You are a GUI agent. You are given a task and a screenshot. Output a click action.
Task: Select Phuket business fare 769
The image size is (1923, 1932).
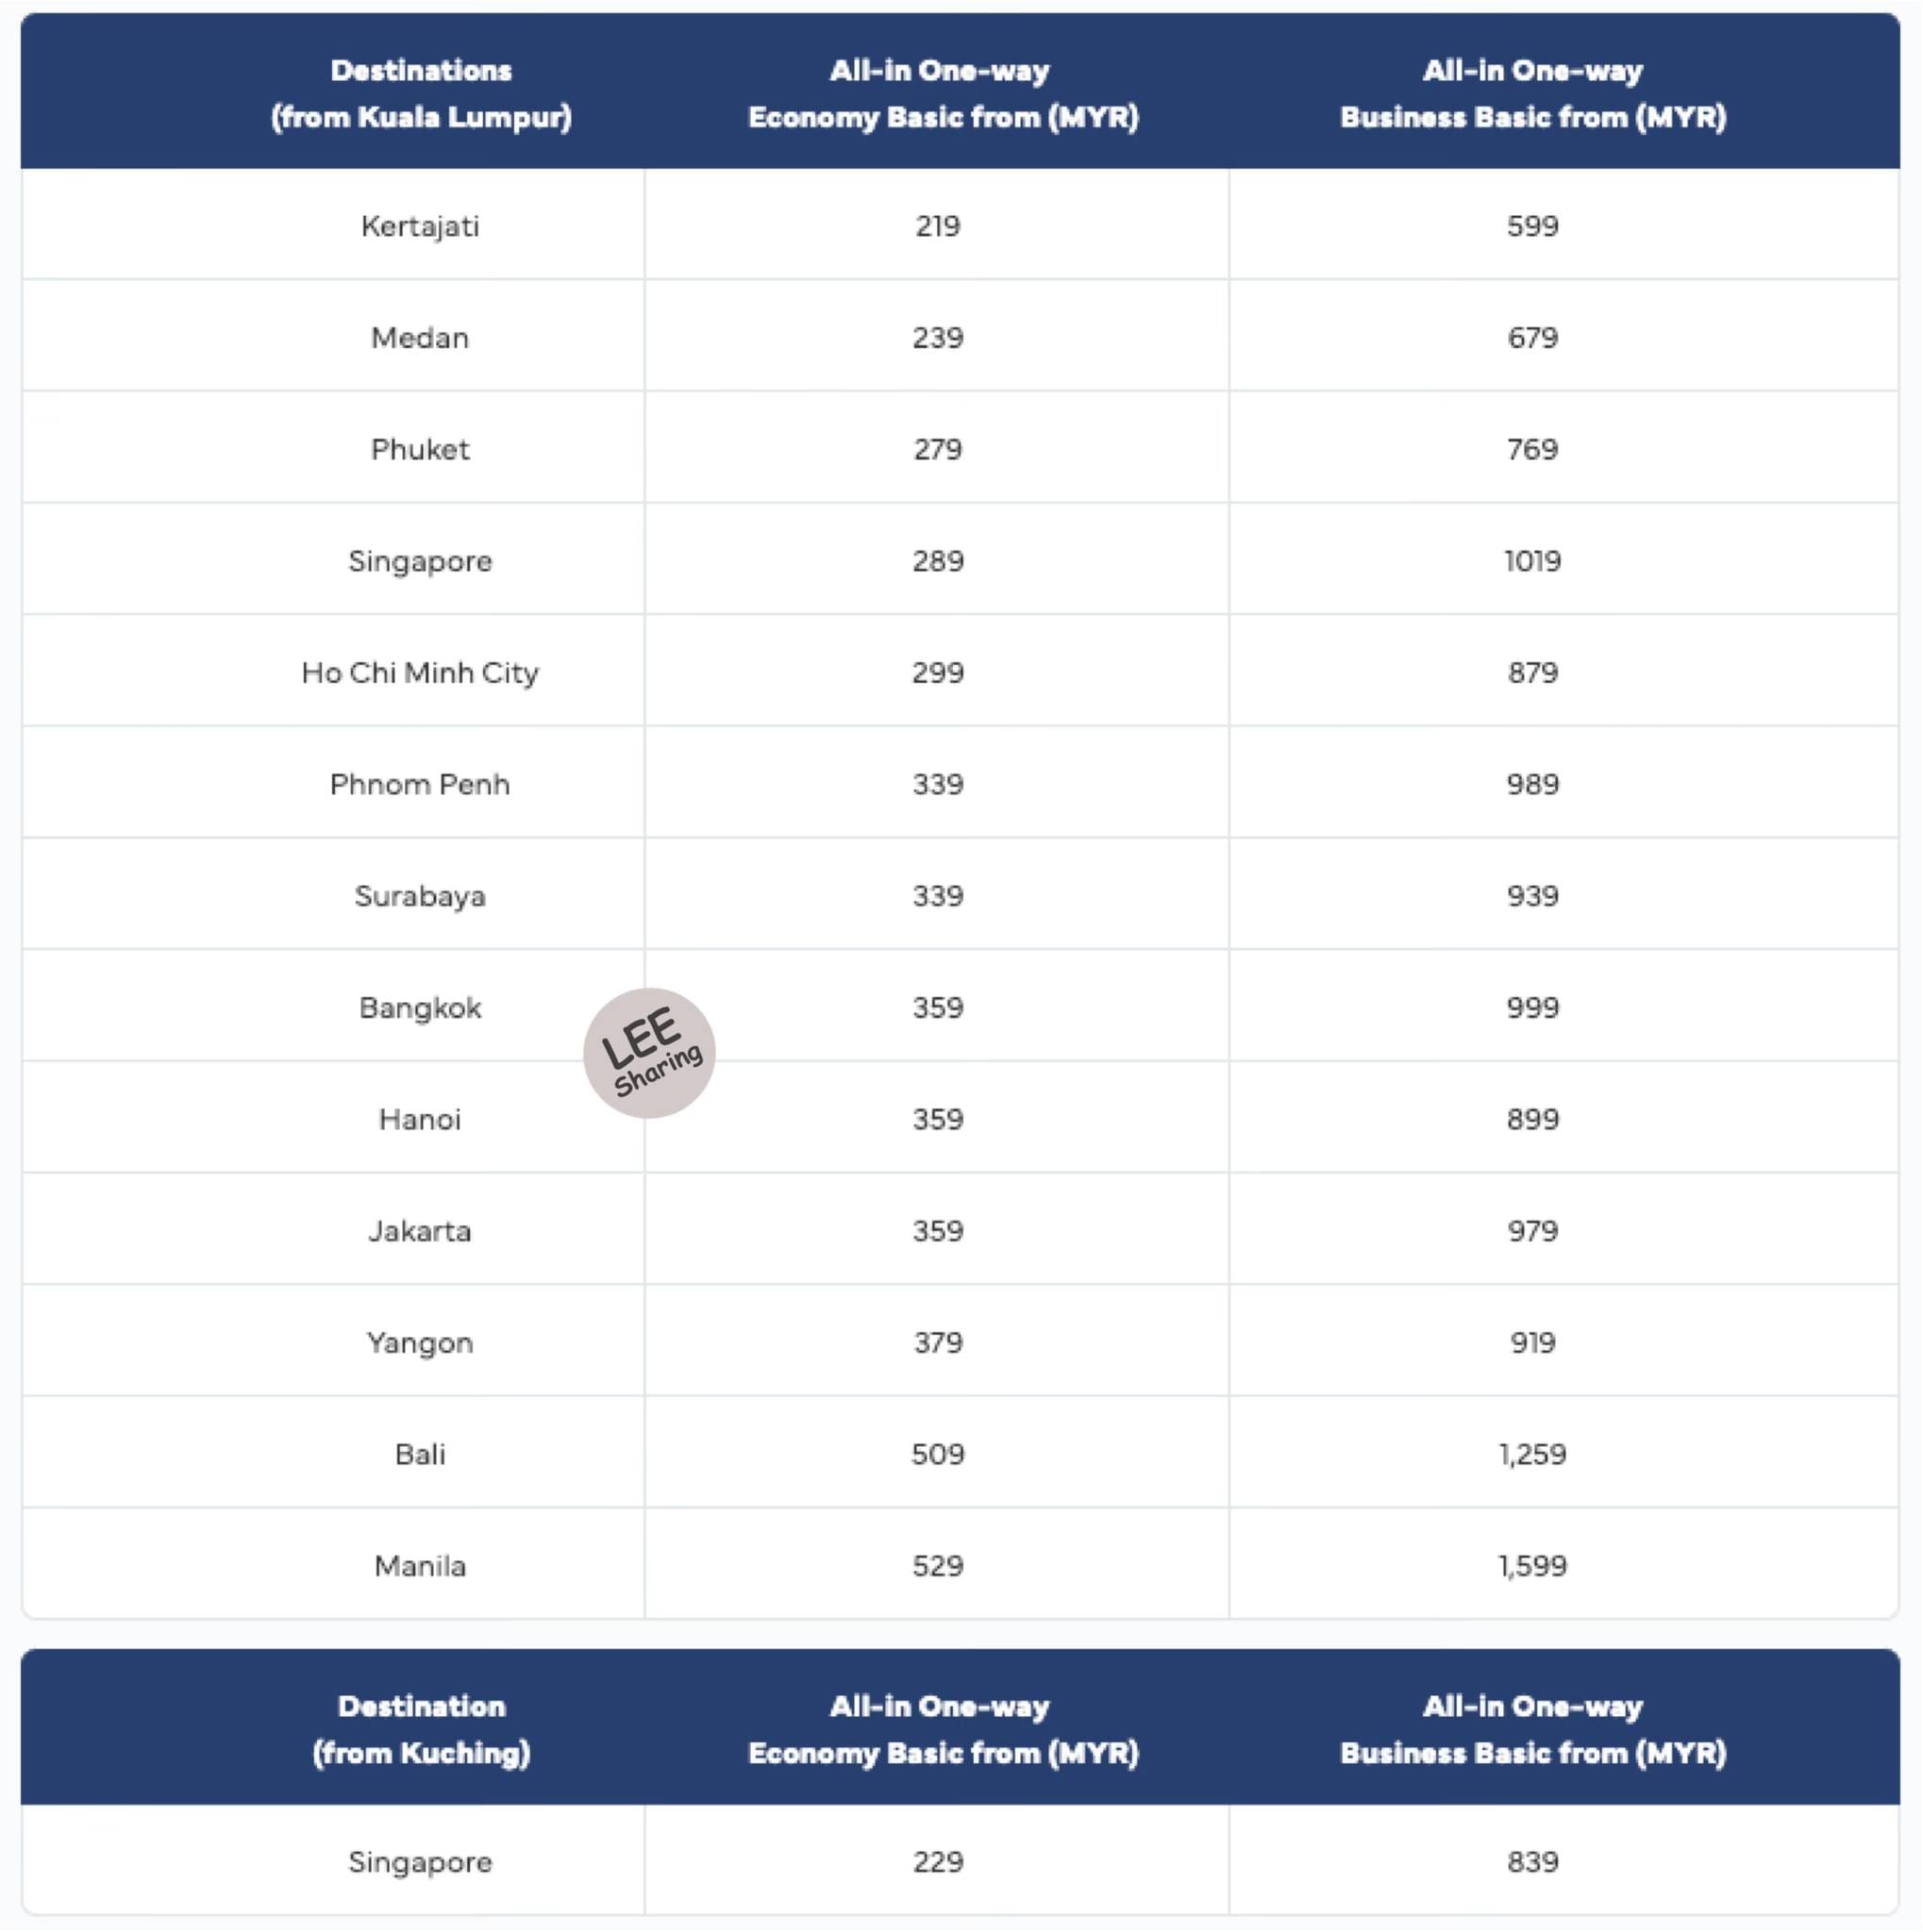tap(1533, 449)
